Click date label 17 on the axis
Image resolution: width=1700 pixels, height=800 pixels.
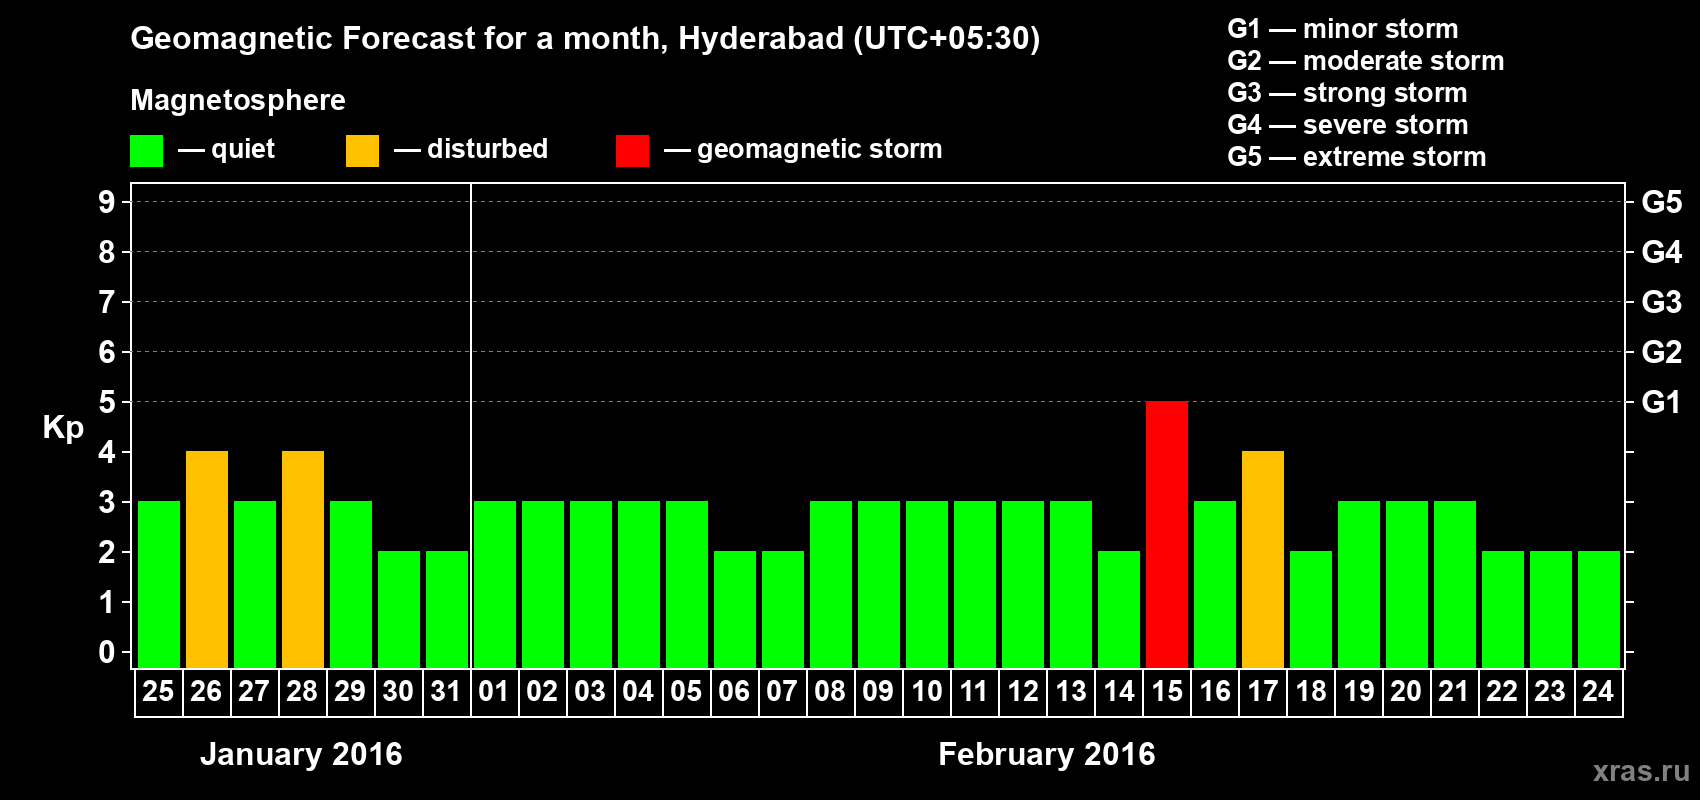pyautogui.click(x=1263, y=692)
